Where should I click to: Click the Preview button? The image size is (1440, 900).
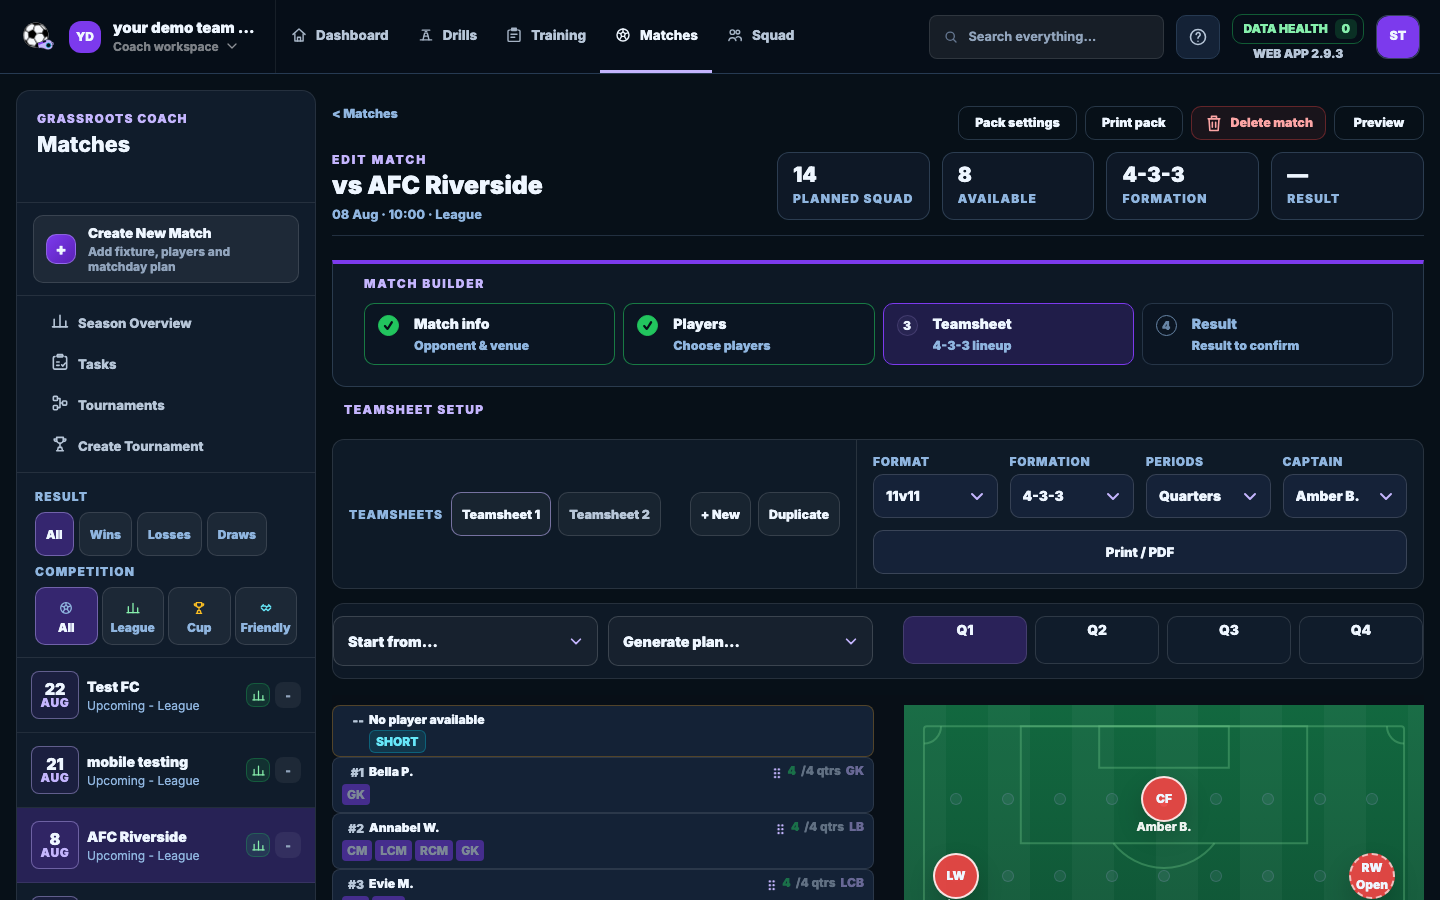[x=1378, y=123]
